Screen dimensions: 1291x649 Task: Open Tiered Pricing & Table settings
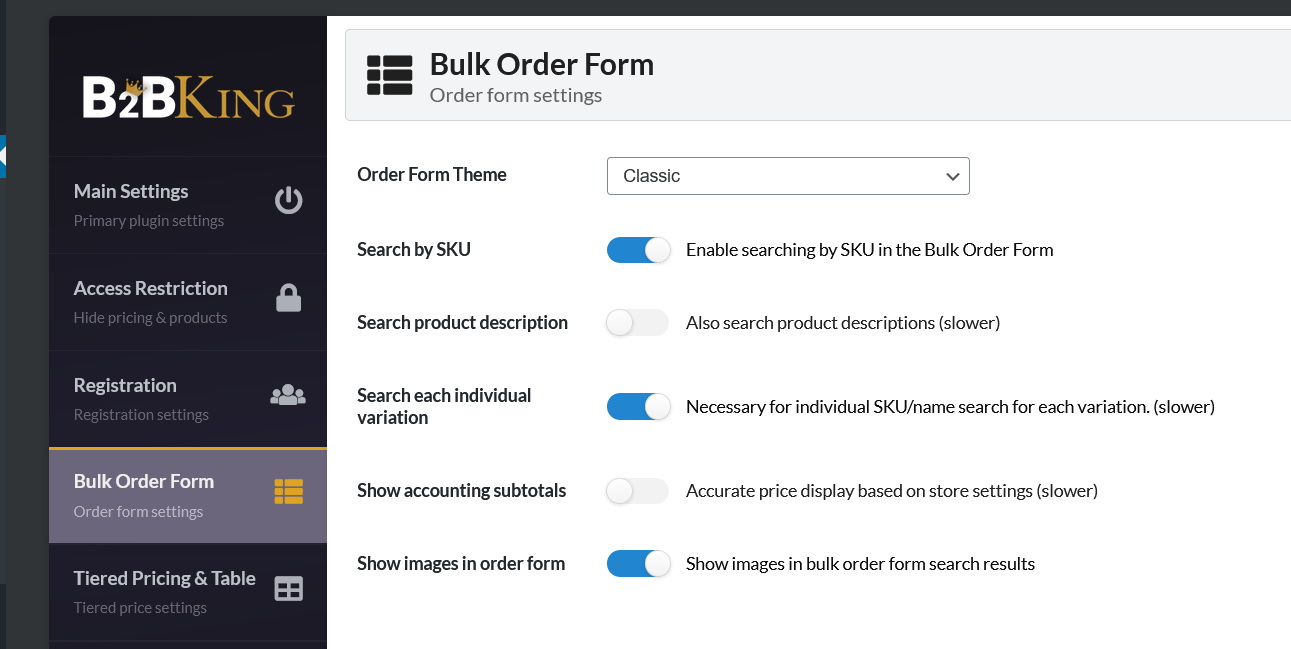[164, 578]
